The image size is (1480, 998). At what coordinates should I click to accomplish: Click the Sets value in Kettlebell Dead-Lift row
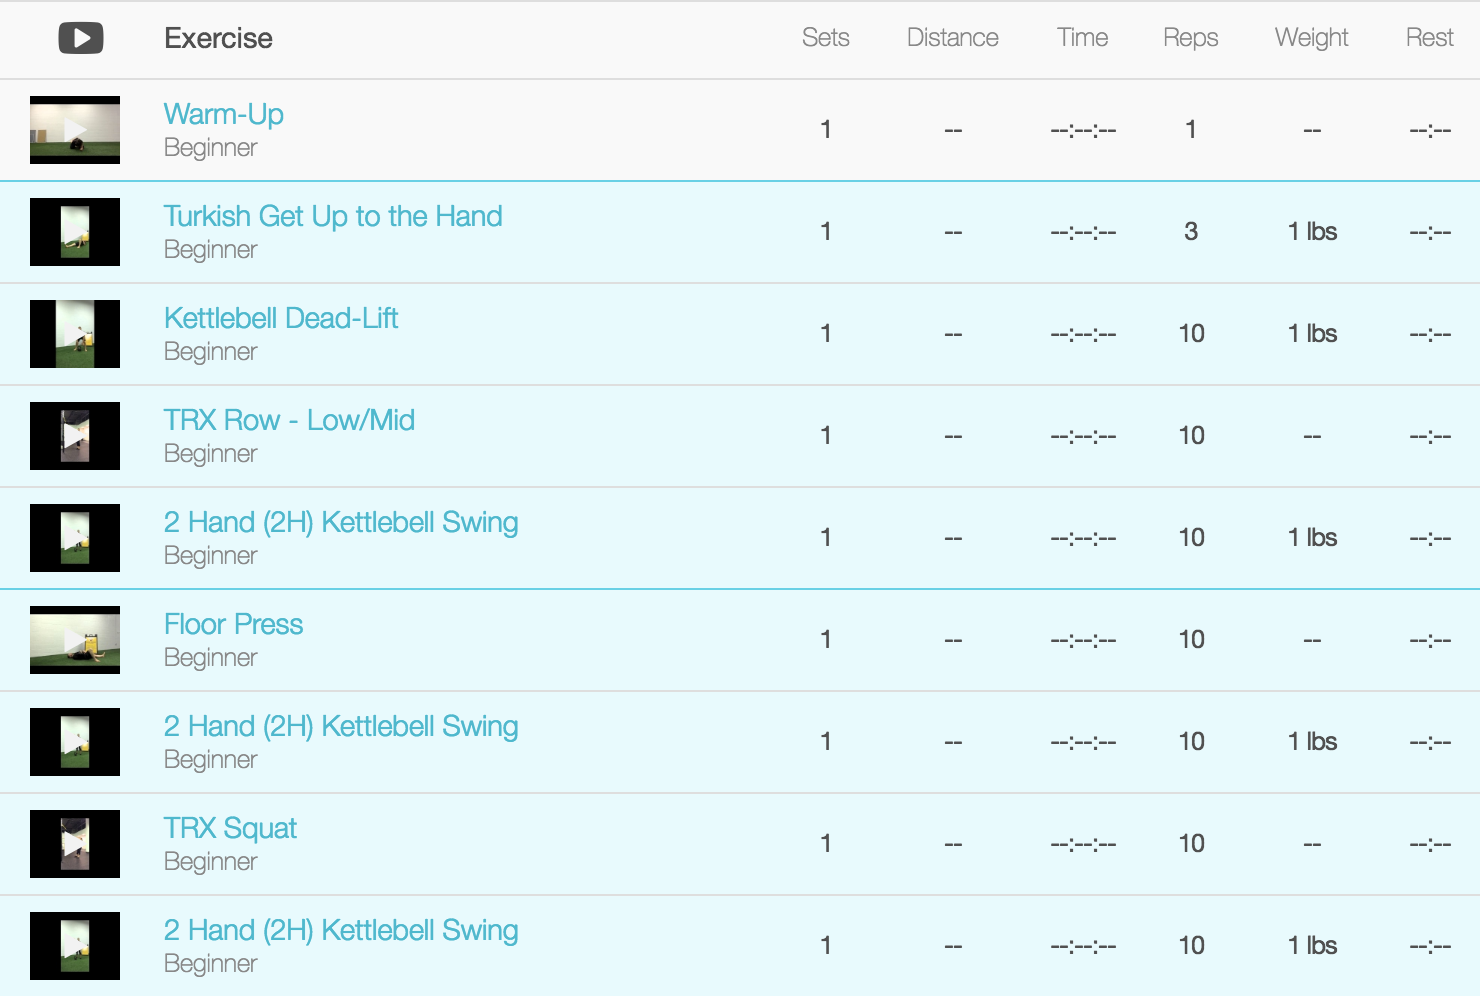(825, 333)
